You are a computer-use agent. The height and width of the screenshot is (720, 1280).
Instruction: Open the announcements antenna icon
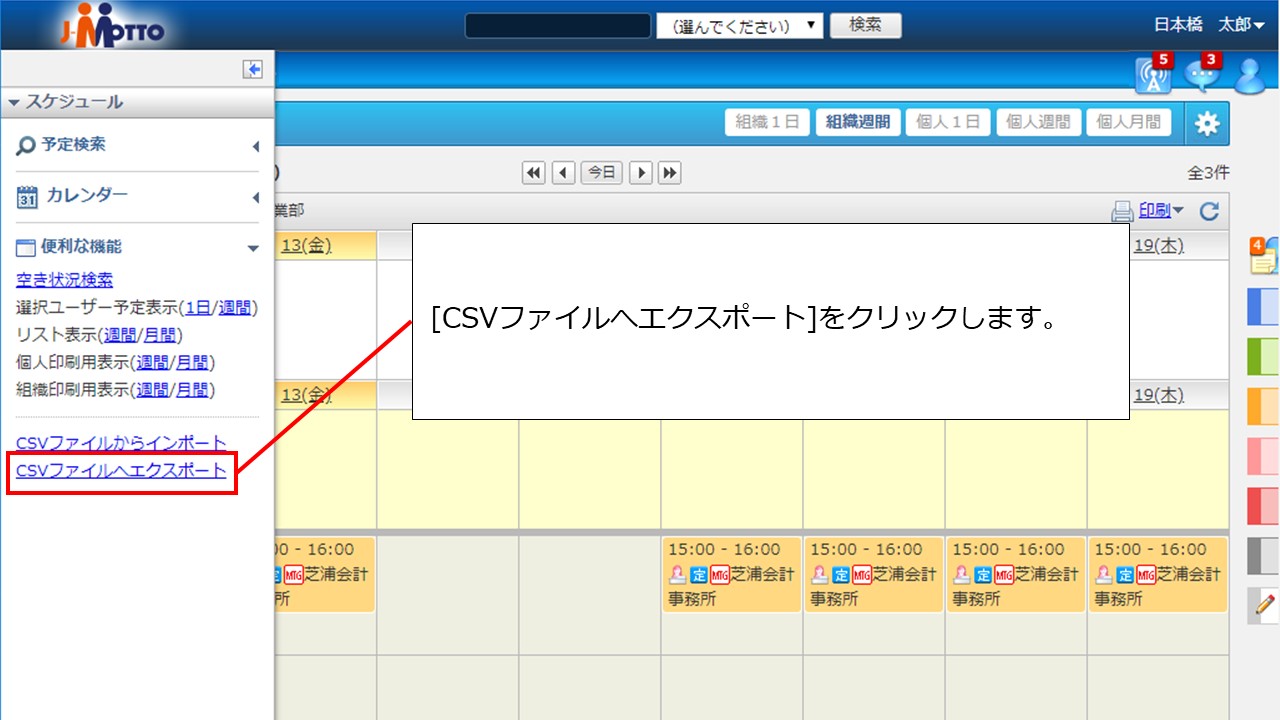(1153, 76)
